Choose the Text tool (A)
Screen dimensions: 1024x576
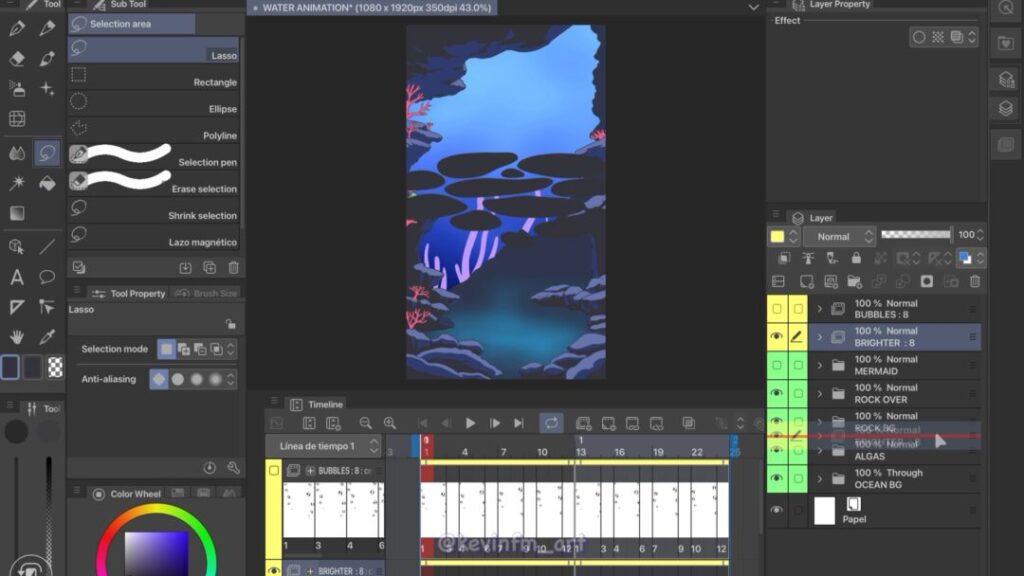(17, 277)
